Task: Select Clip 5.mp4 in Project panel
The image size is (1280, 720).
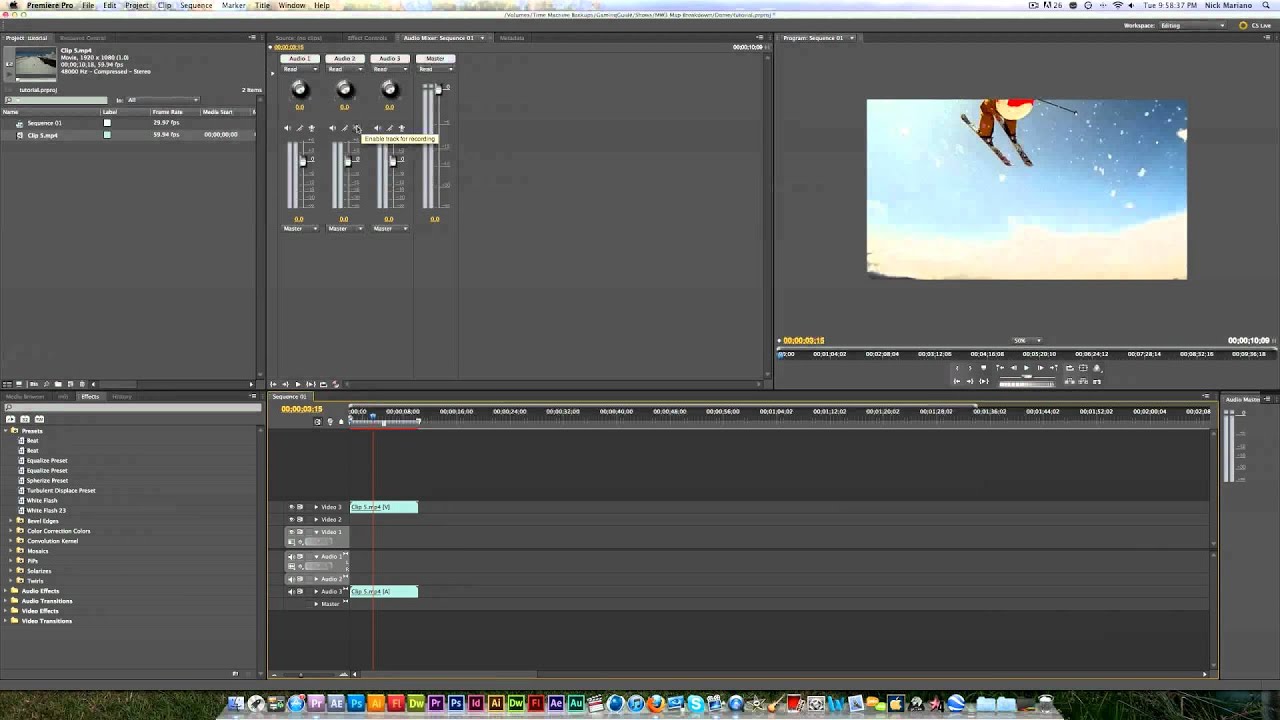Action: click(x=42, y=135)
